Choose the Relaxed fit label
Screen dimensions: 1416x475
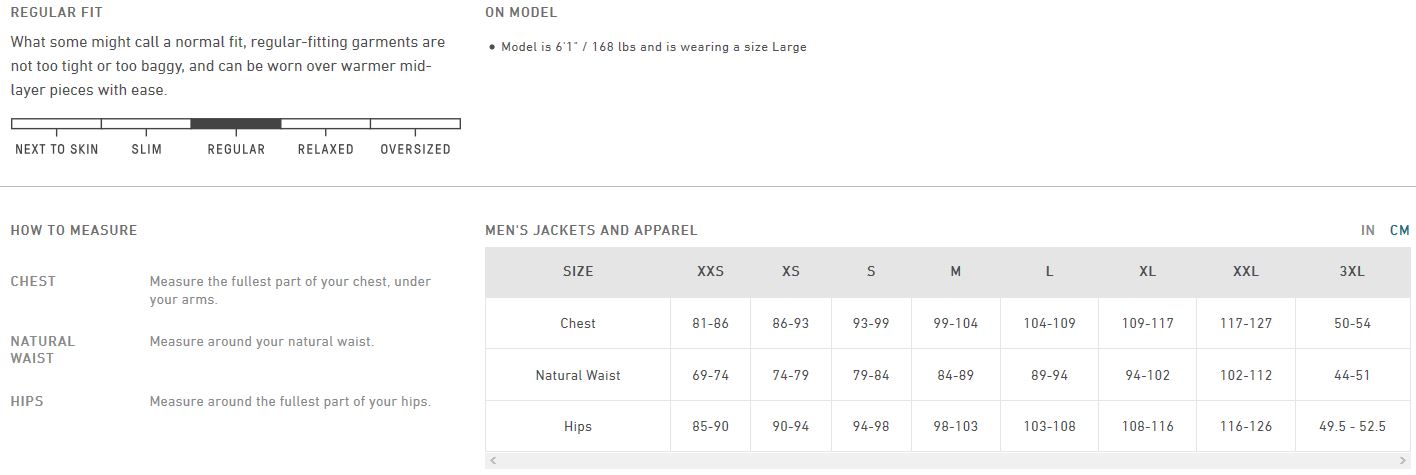tap(325, 149)
